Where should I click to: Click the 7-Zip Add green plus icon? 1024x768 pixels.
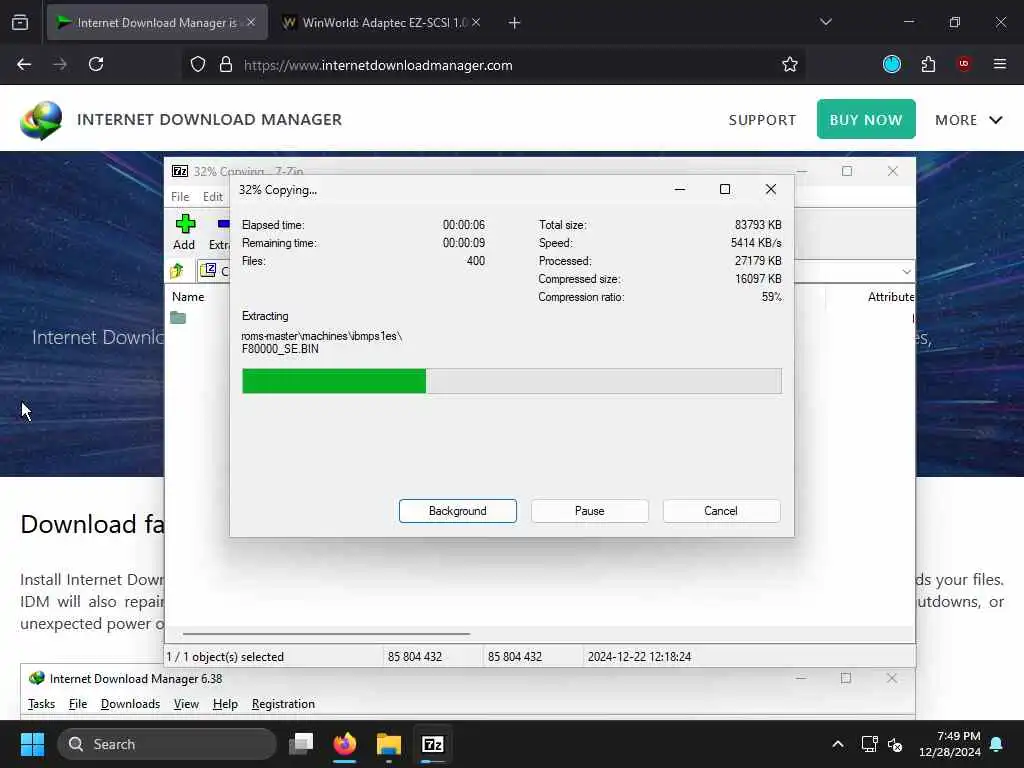[x=185, y=224]
